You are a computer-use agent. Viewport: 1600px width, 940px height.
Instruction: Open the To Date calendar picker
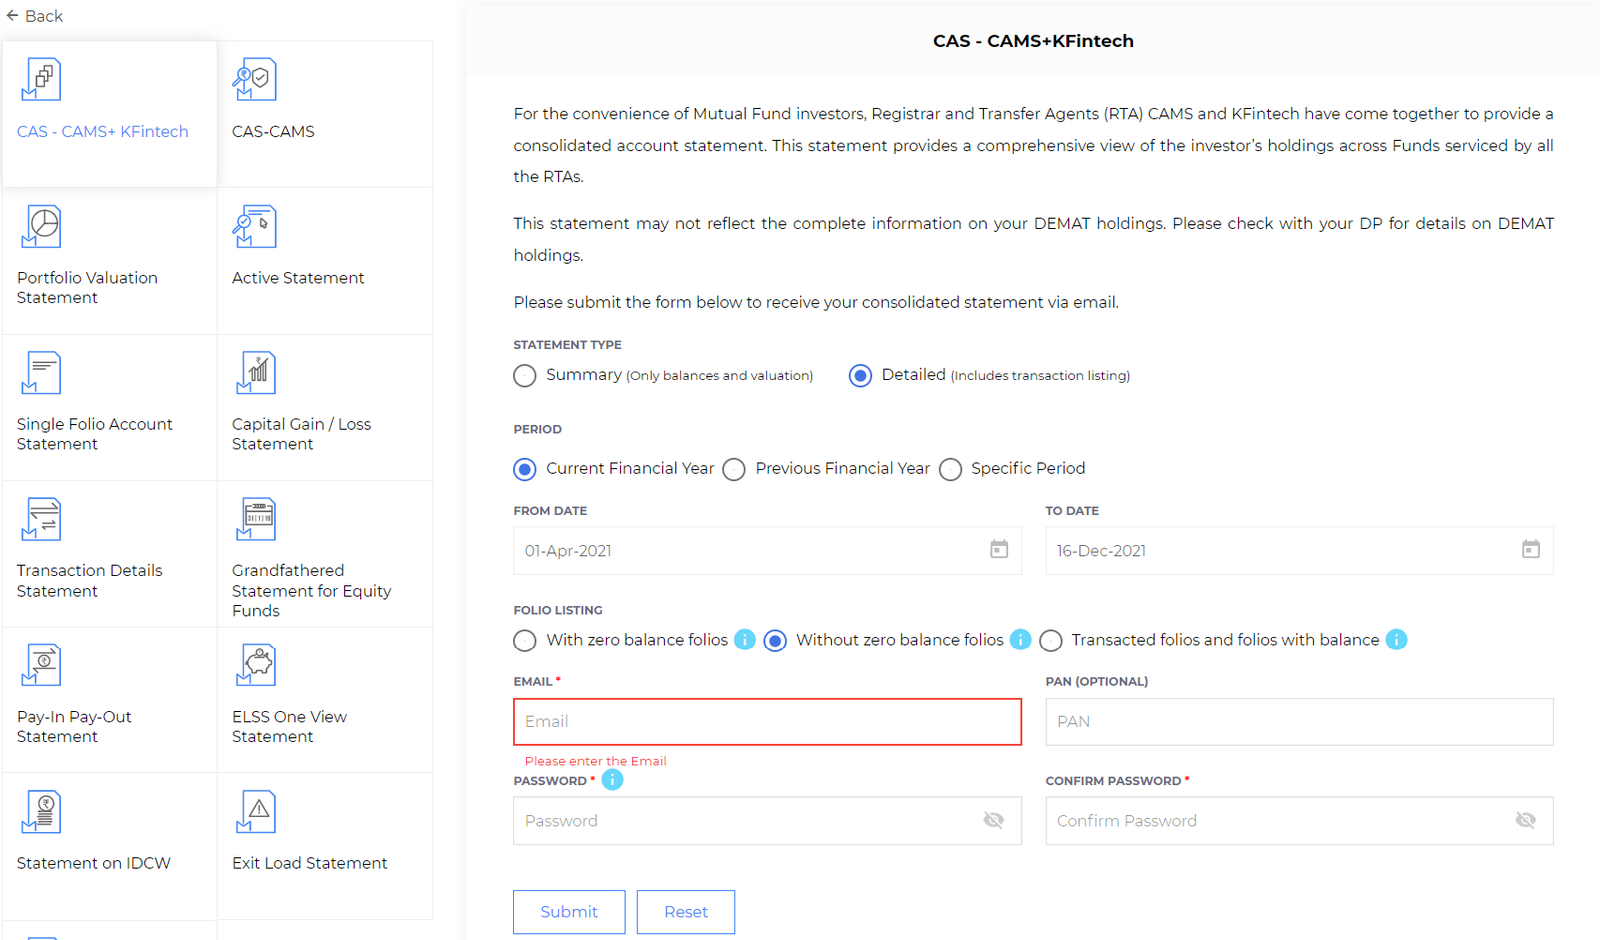[1531, 550]
